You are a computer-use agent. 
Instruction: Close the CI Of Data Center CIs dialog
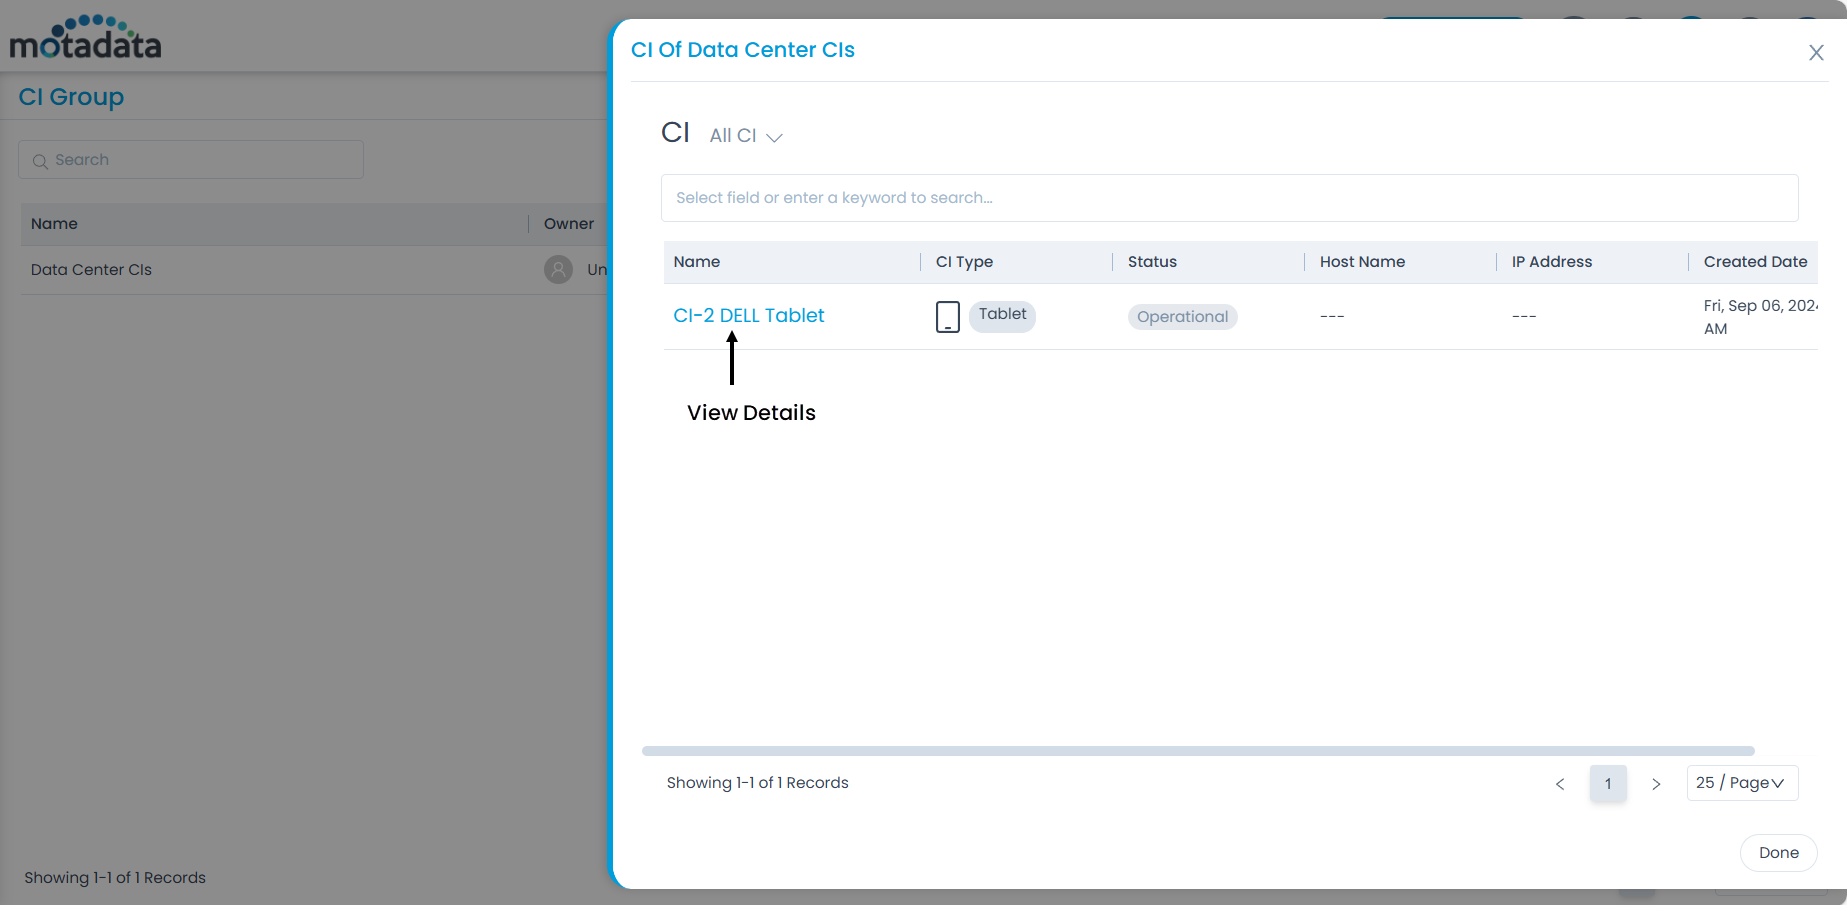(1816, 53)
